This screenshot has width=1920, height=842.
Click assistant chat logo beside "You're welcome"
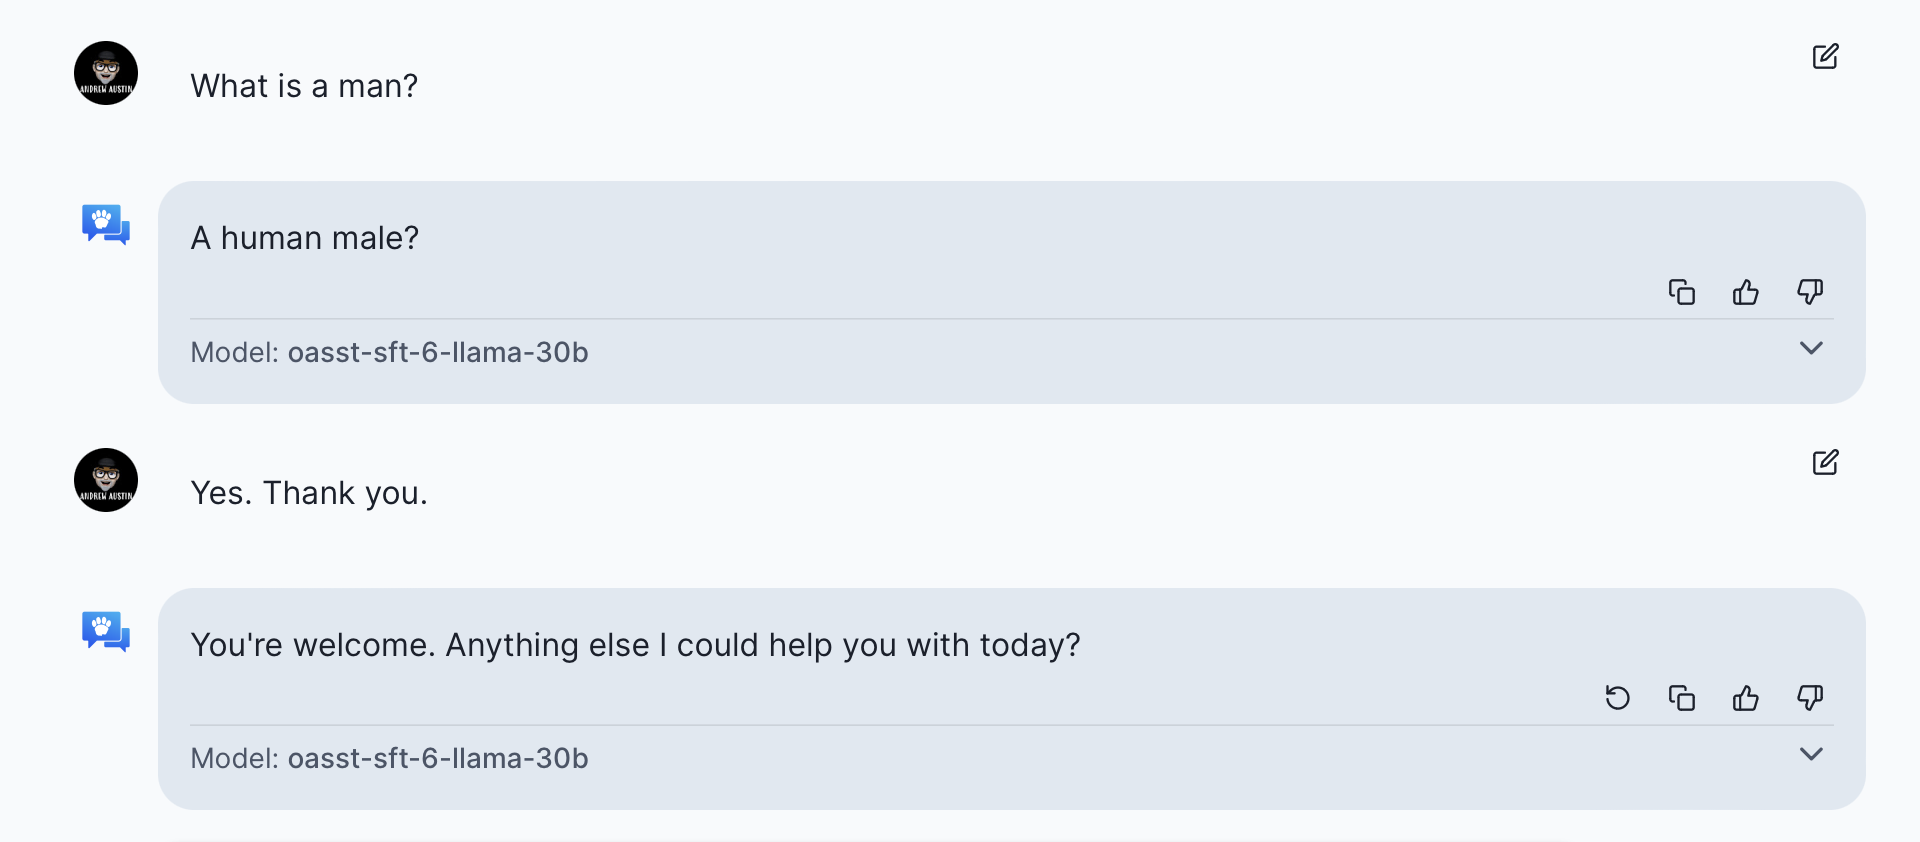click(106, 631)
